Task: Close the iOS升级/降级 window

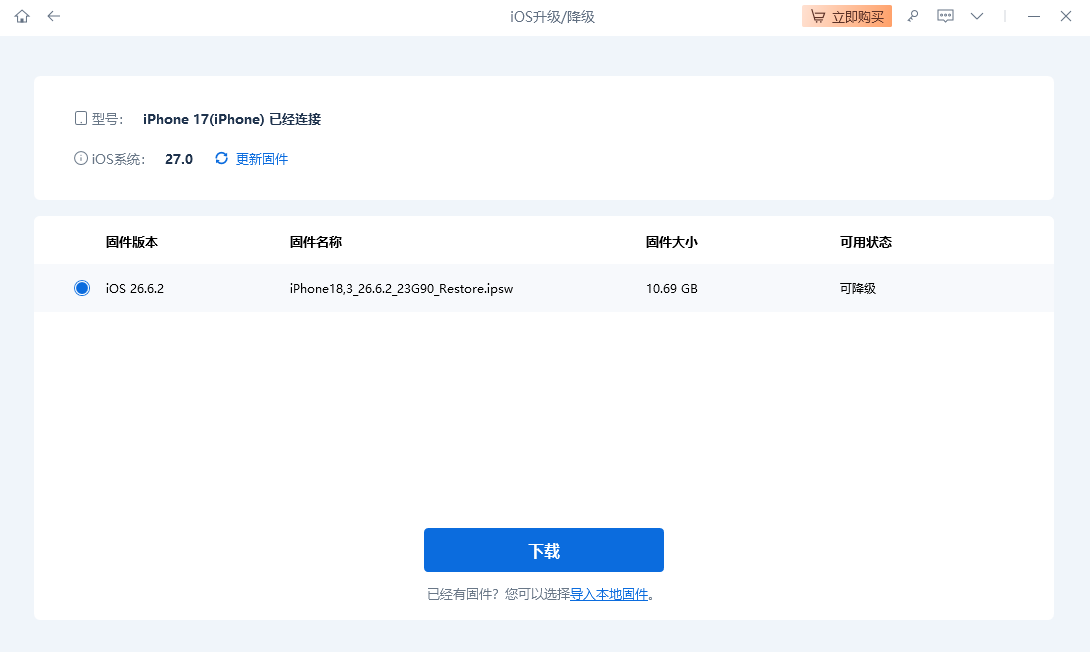Action: pos(1066,16)
